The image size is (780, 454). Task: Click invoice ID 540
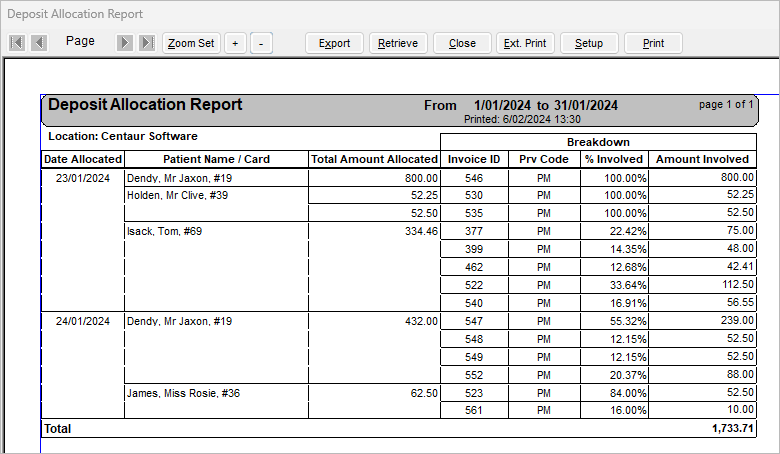point(474,303)
